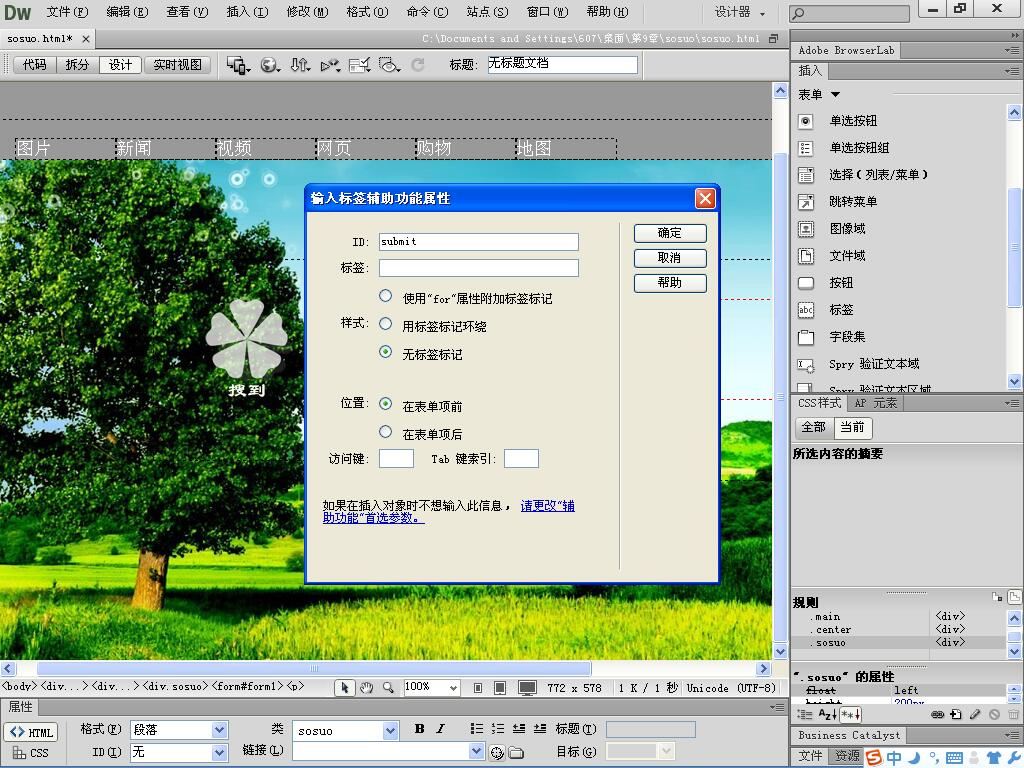Open the Site (站点) menu

[487, 12]
